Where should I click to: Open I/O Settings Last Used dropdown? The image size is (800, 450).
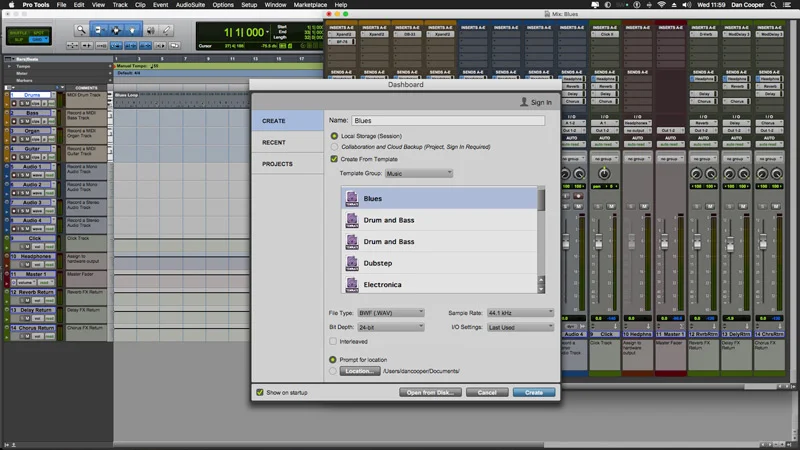520,327
